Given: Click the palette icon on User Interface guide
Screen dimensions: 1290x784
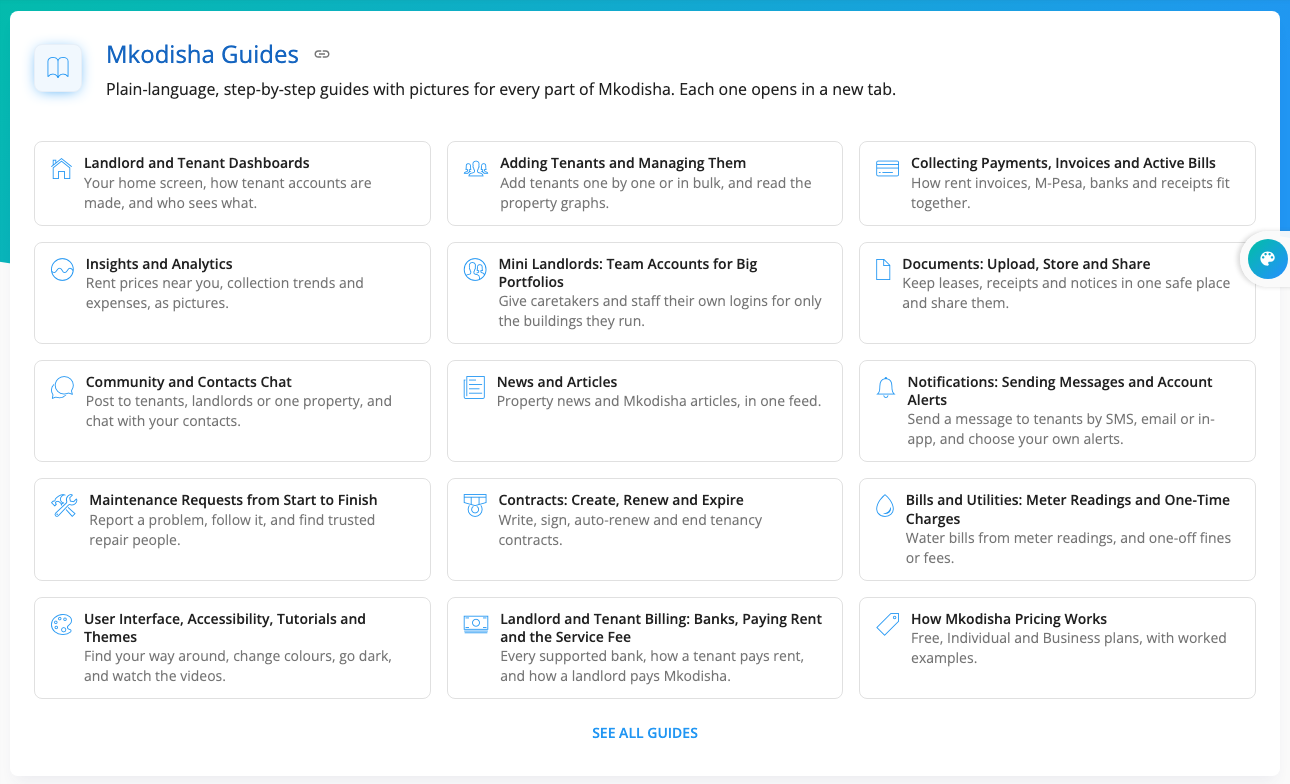Looking at the screenshot, I should coord(61,625).
